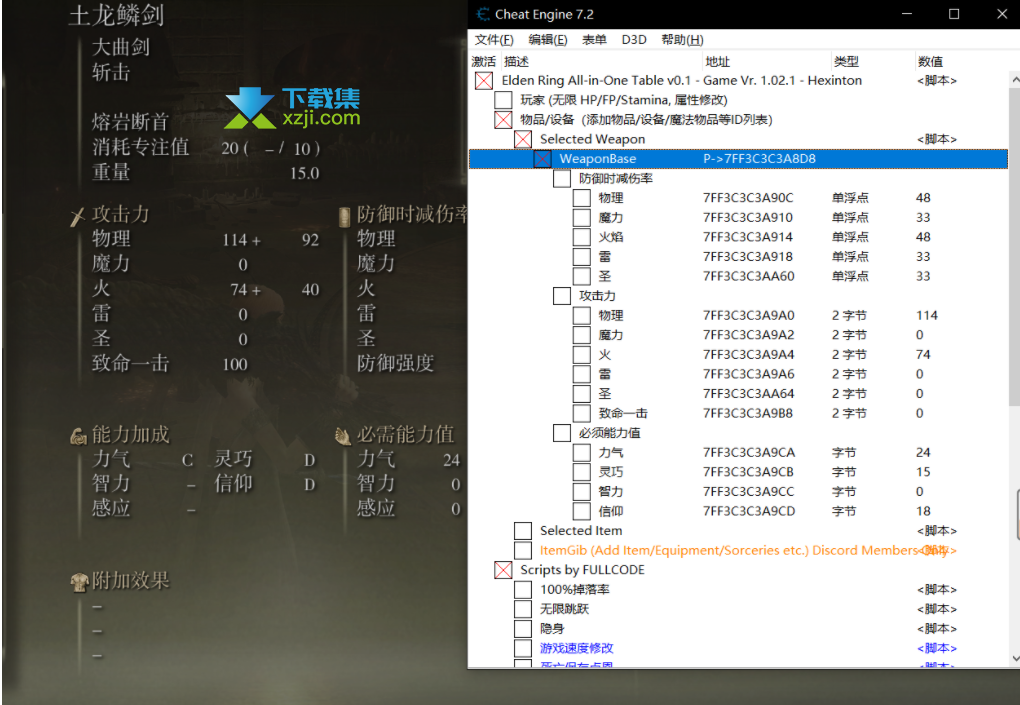Screen dimensions: 1020x705
Task: Select the 圣 7FF3C3C3AA60 defense row
Action: click(738, 276)
